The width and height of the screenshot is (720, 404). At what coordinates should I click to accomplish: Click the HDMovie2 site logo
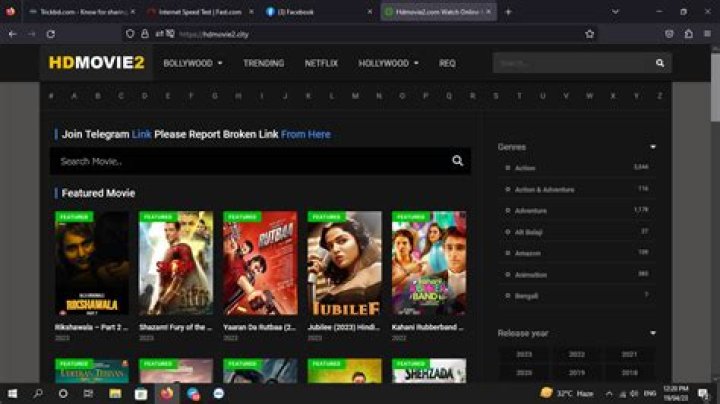coord(97,63)
